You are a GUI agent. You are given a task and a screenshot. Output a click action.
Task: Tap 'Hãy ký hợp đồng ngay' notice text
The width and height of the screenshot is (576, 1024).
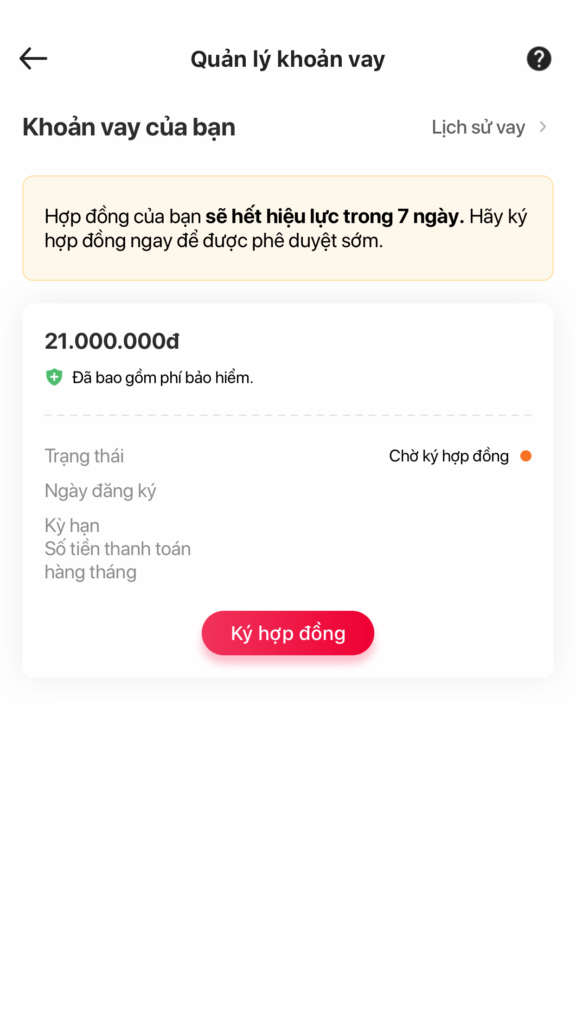point(286,229)
